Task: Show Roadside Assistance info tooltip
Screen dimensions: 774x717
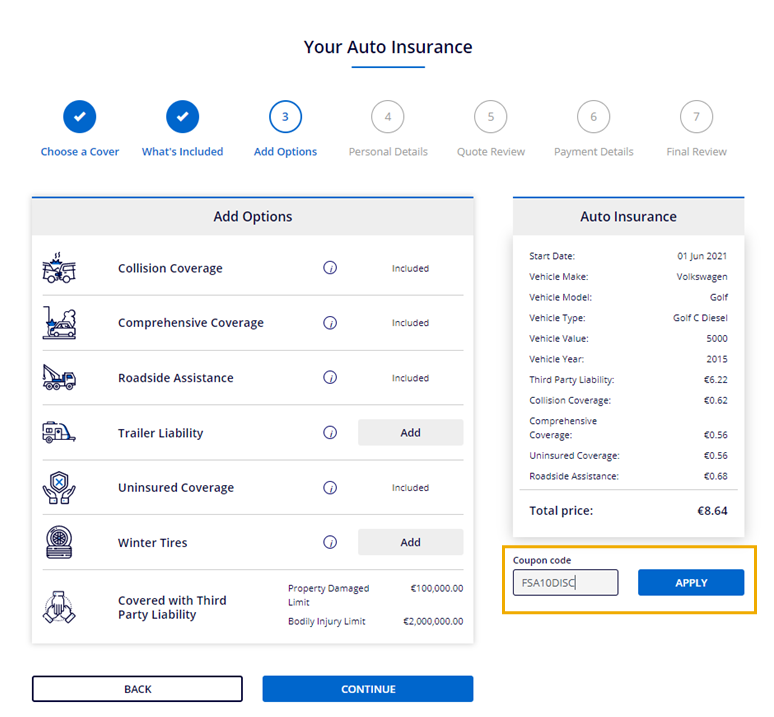Action: pos(330,378)
